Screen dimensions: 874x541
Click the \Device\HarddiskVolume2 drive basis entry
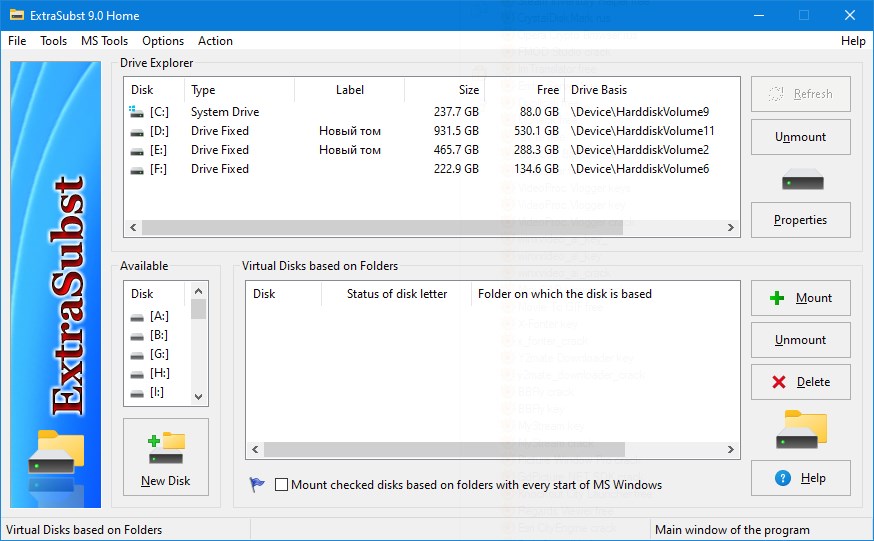(x=640, y=150)
